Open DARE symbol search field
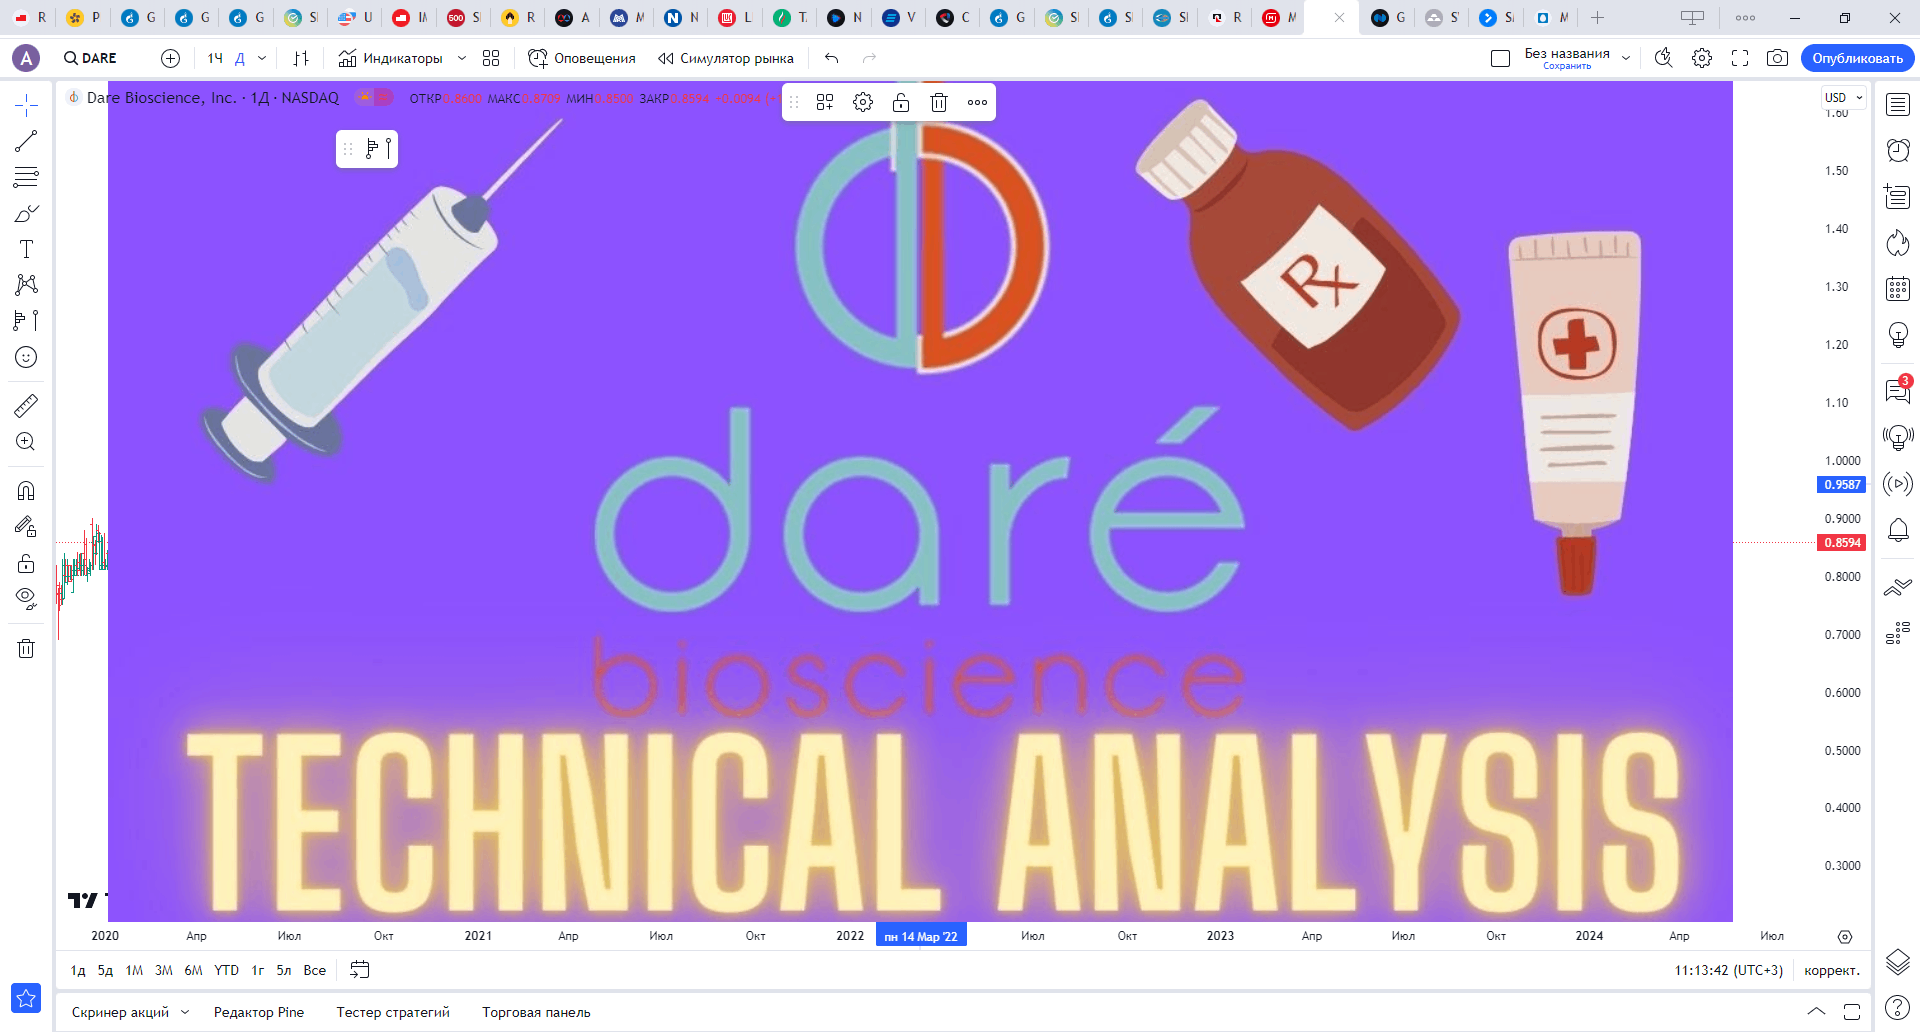 point(90,58)
